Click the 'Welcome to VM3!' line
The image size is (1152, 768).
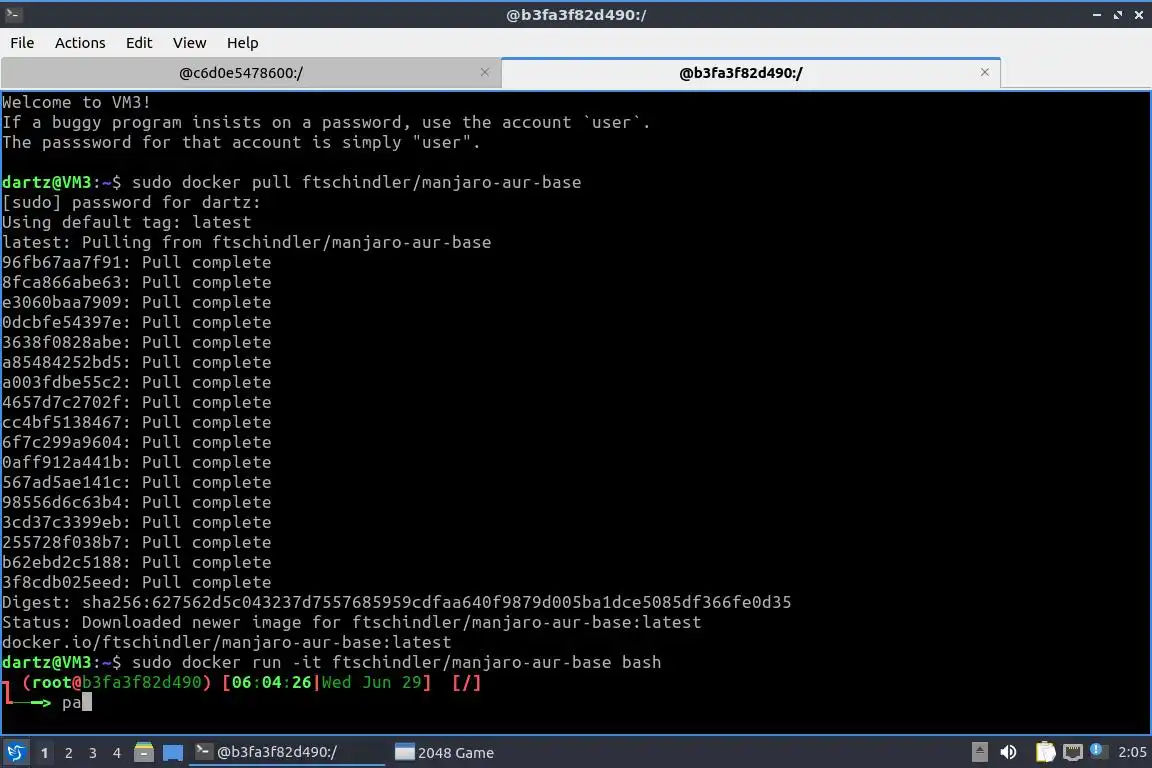76,102
